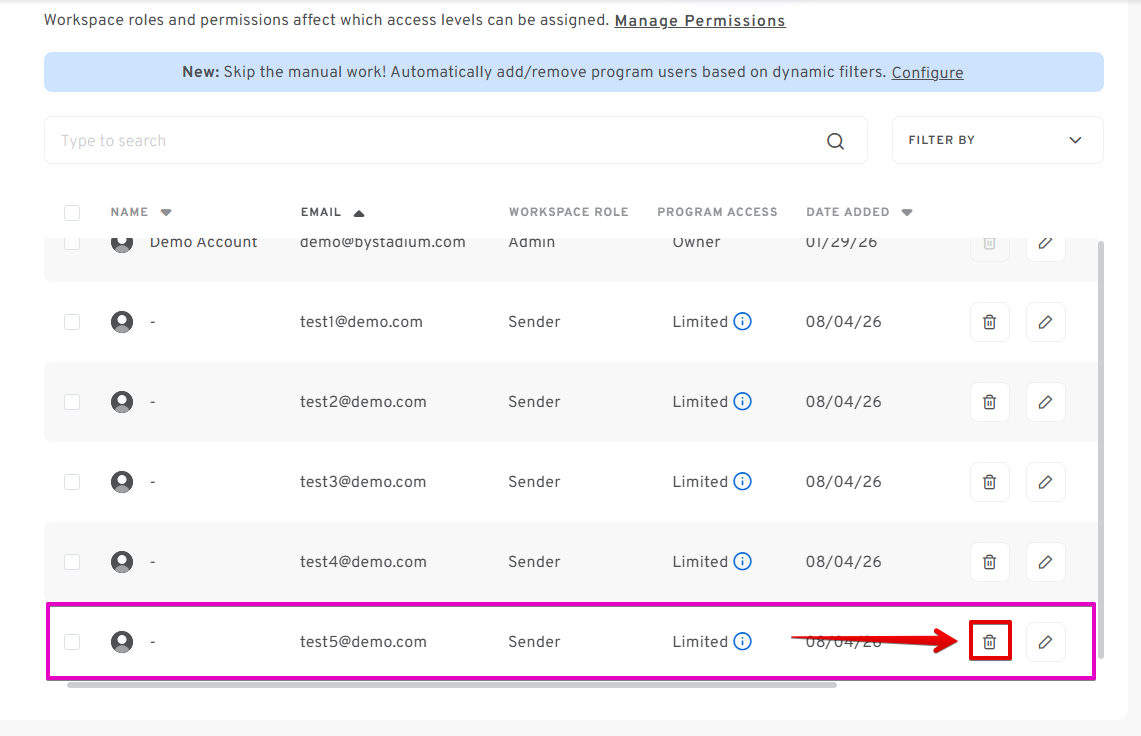Click the Workspace Role column header
The height and width of the screenshot is (736, 1141).
pos(568,212)
